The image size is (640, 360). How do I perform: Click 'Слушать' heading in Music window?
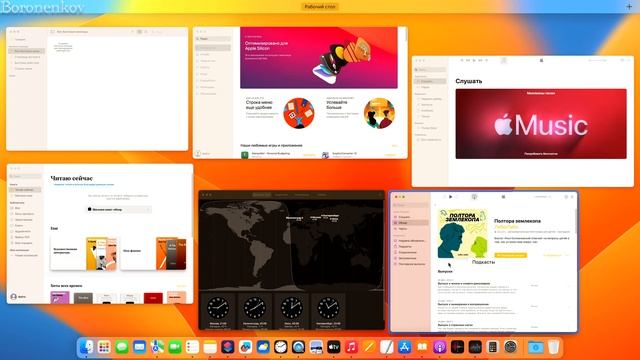tap(469, 81)
